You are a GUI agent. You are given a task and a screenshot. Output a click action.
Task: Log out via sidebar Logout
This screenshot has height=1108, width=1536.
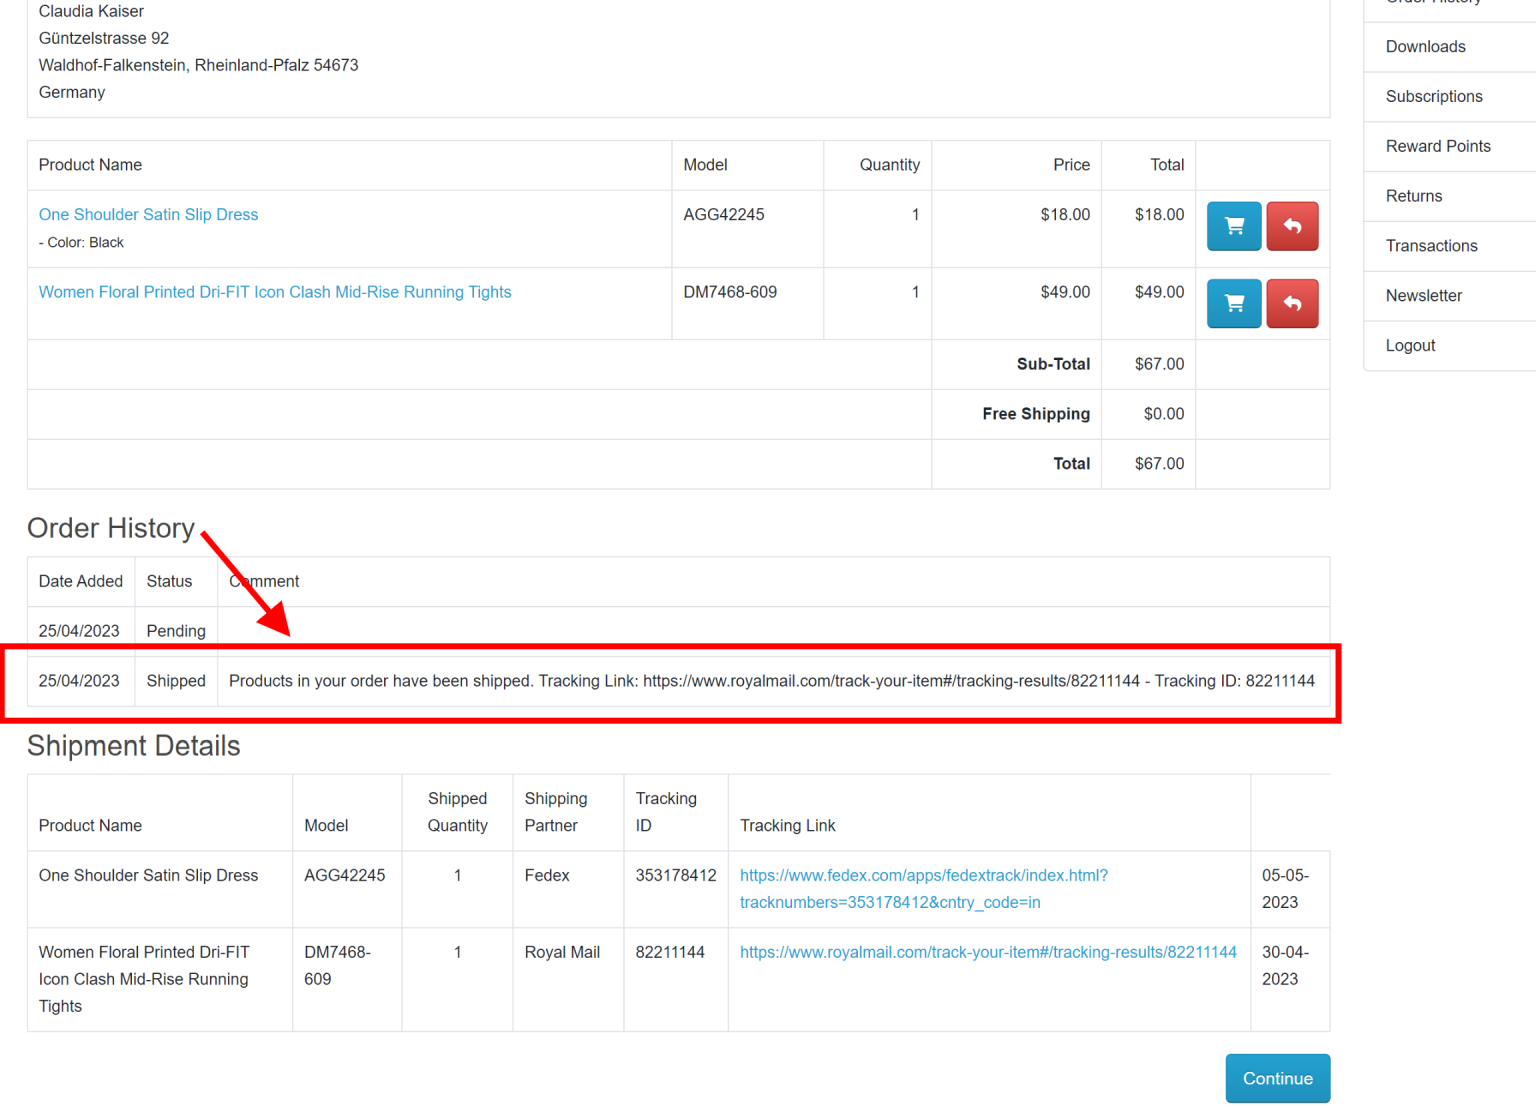pyautogui.click(x=1410, y=346)
